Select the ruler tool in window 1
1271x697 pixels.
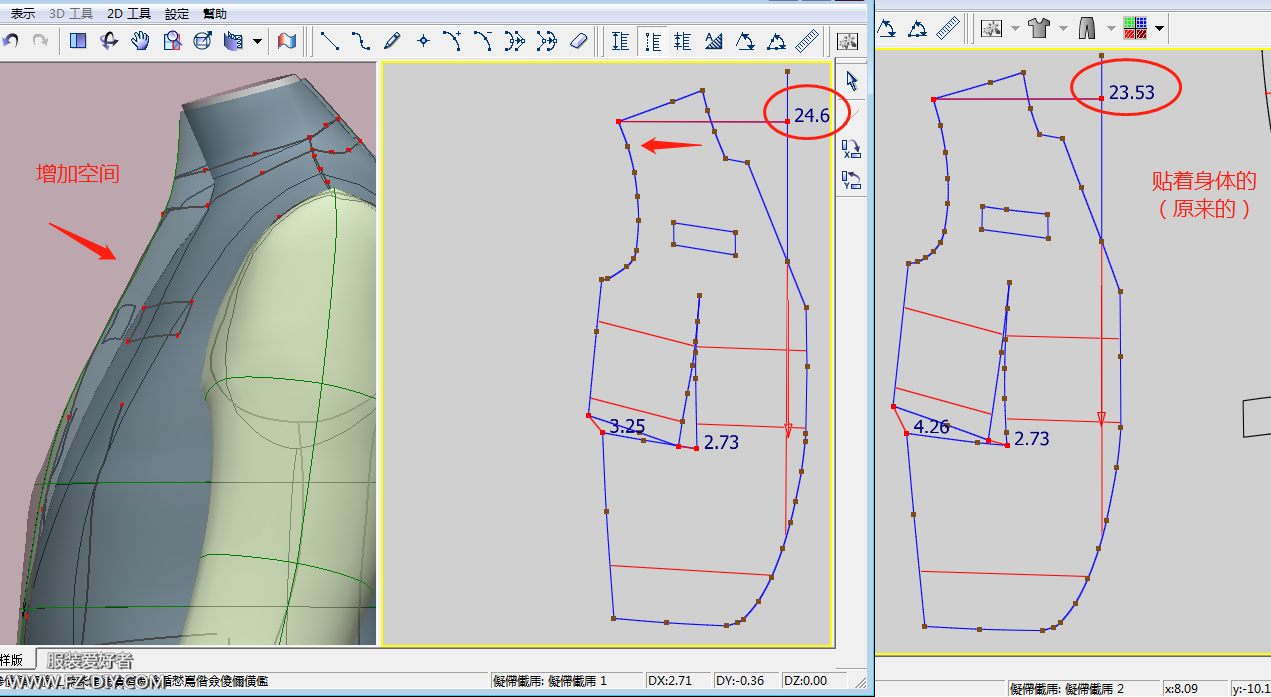tap(807, 41)
